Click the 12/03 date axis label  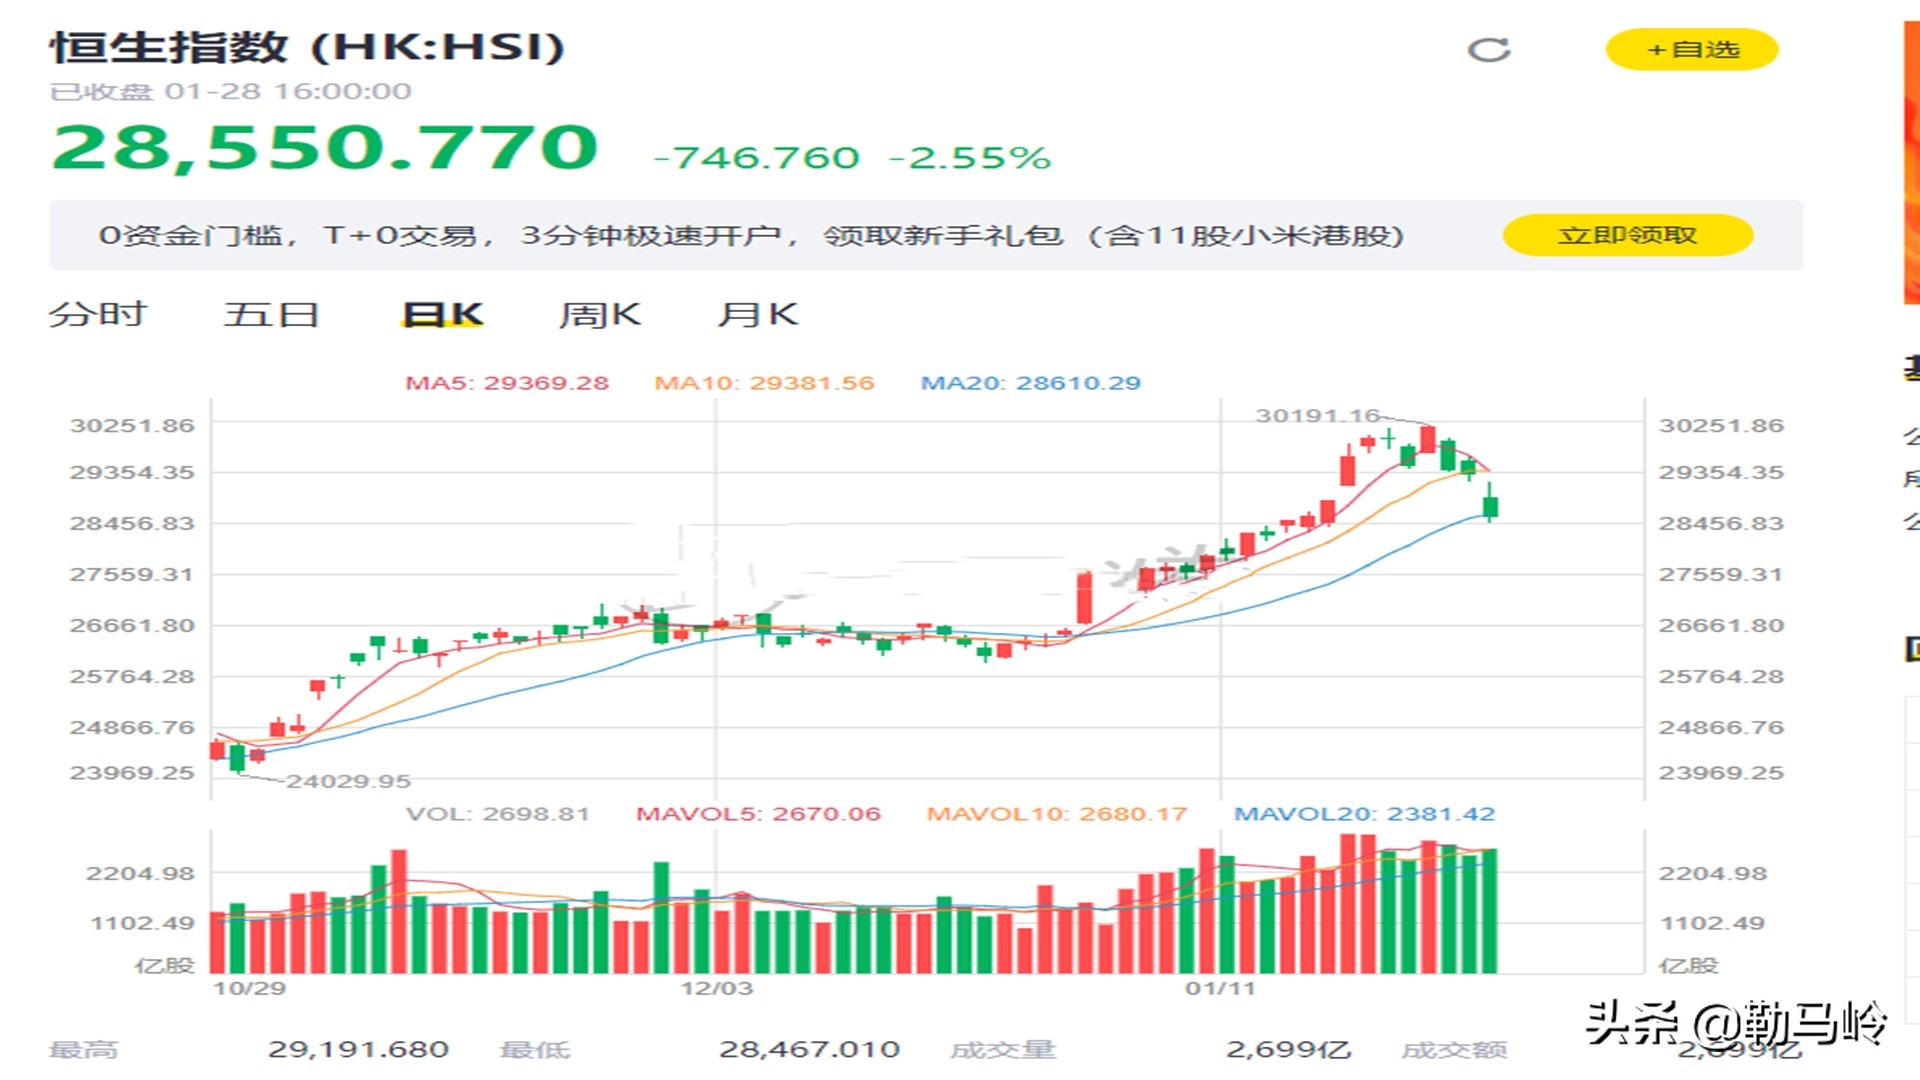click(716, 988)
